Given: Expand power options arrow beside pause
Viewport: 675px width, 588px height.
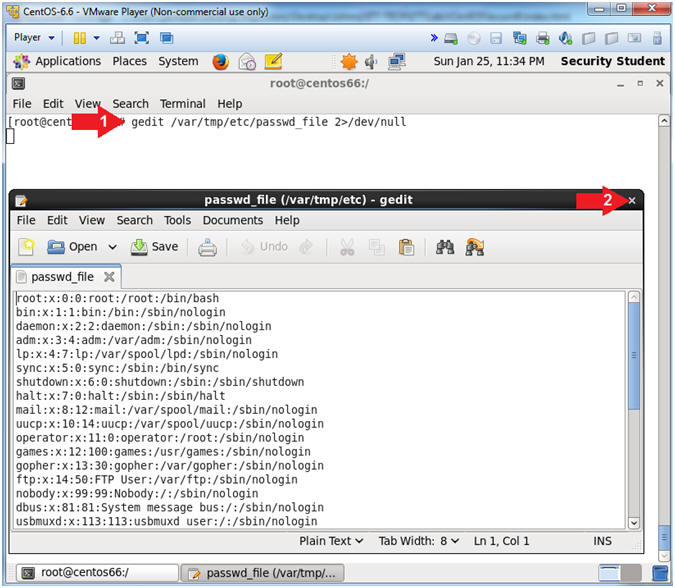Looking at the screenshot, I should coord(96,38).
